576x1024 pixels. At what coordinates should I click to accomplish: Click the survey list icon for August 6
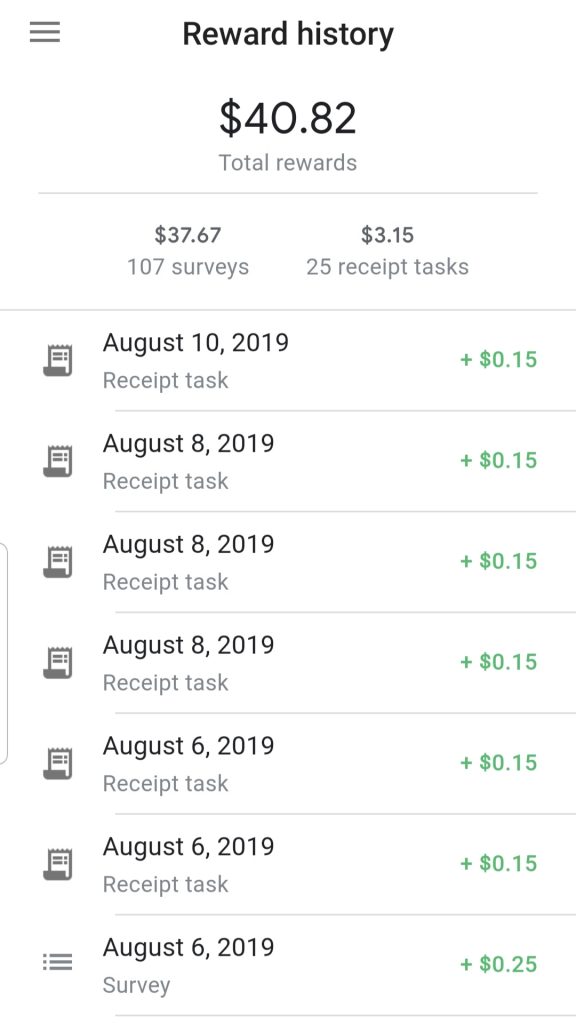coord(58,962)
